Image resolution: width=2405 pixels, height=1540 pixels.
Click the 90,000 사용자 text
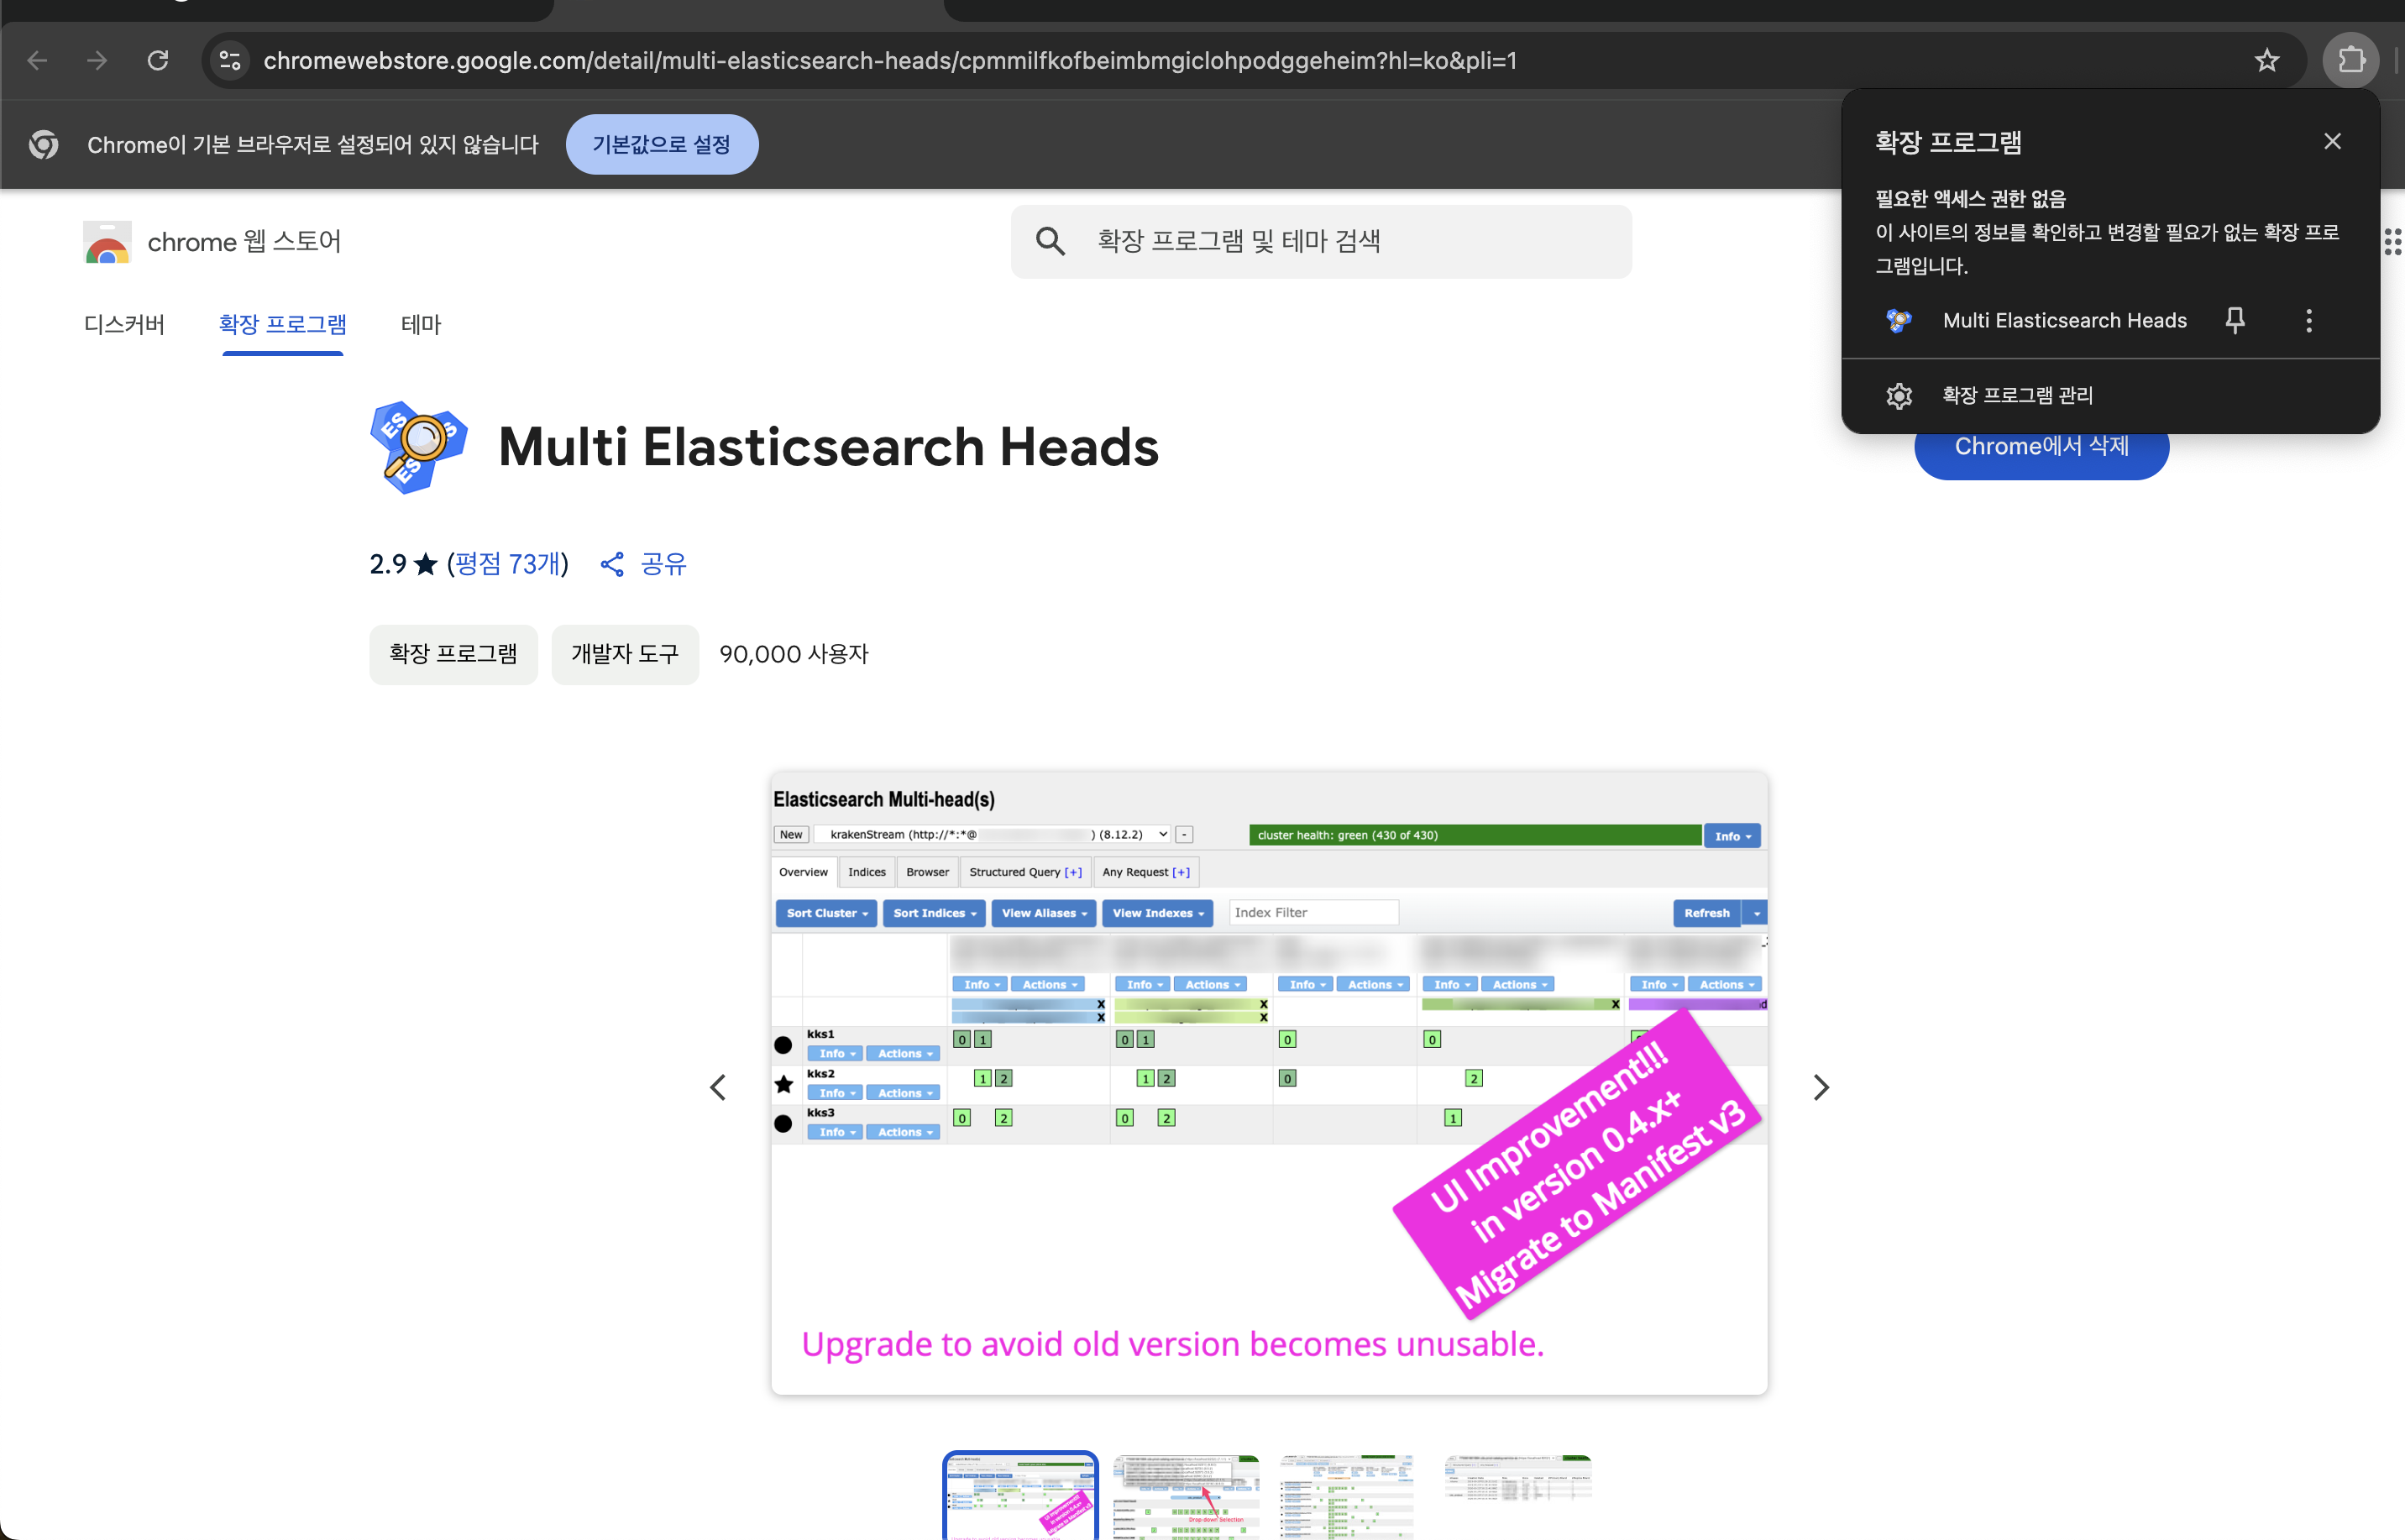(x=794, y=654)
